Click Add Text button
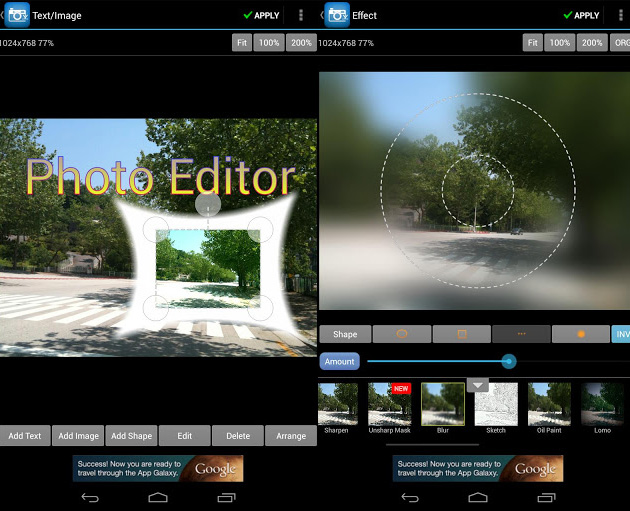 [25, 436]
